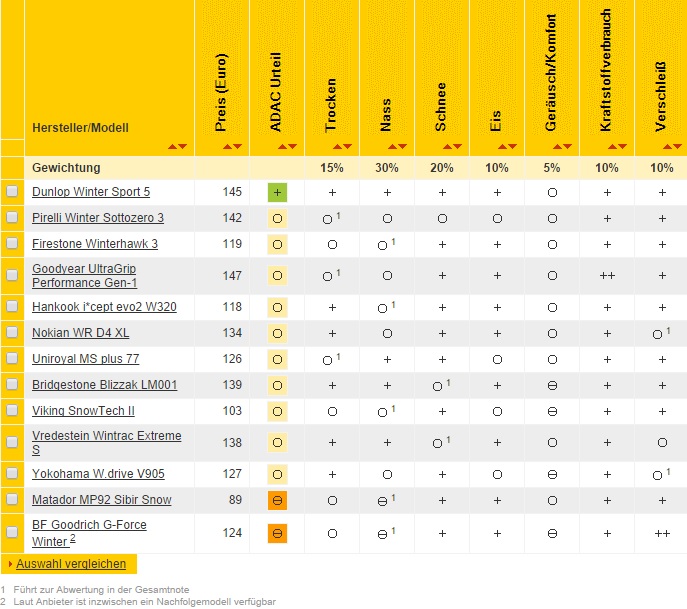Open the Vredestein Wintrac Extreme S link
The height and width of the screenshot is (609, 687).
106,443
